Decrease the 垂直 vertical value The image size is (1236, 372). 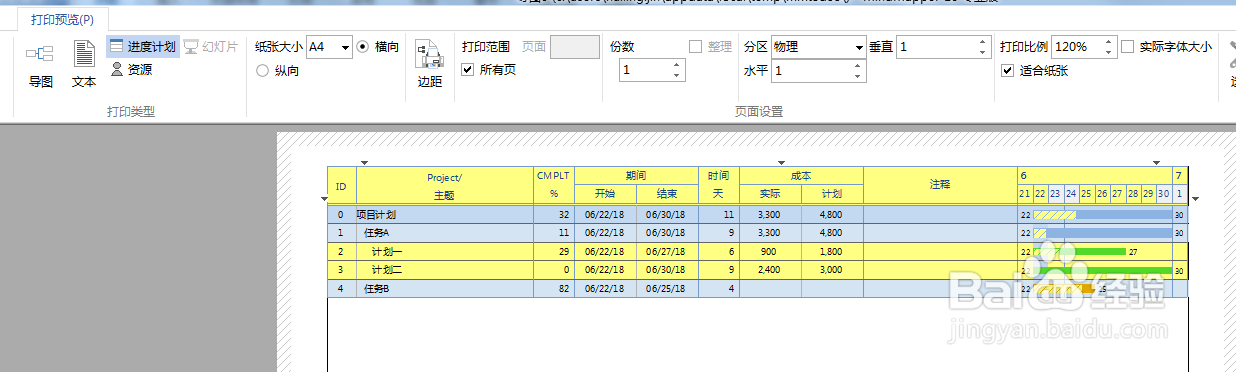982,52
